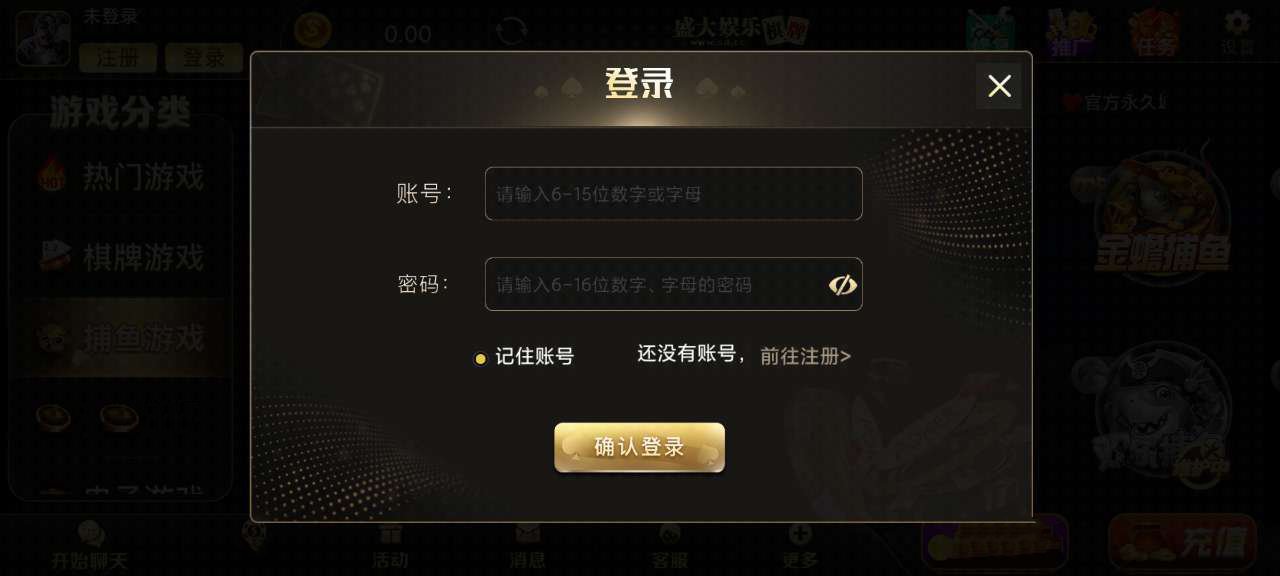
Task: Open the 前往注册 link
Action: (x=805, y=355)
